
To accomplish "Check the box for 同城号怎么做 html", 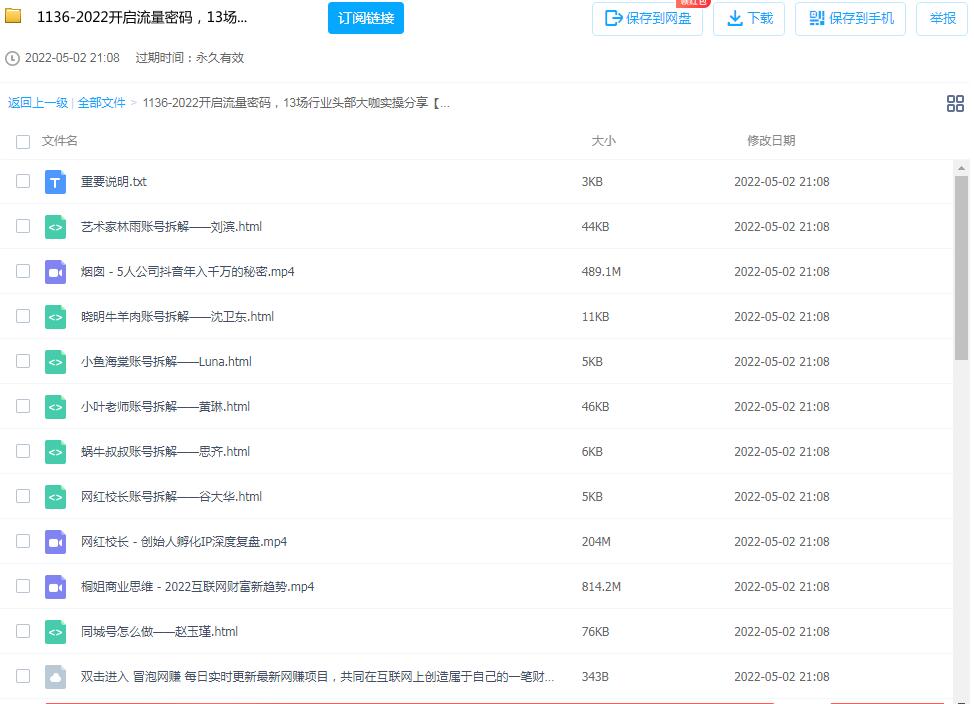I will pyautogui.click(x=23, y=631).
